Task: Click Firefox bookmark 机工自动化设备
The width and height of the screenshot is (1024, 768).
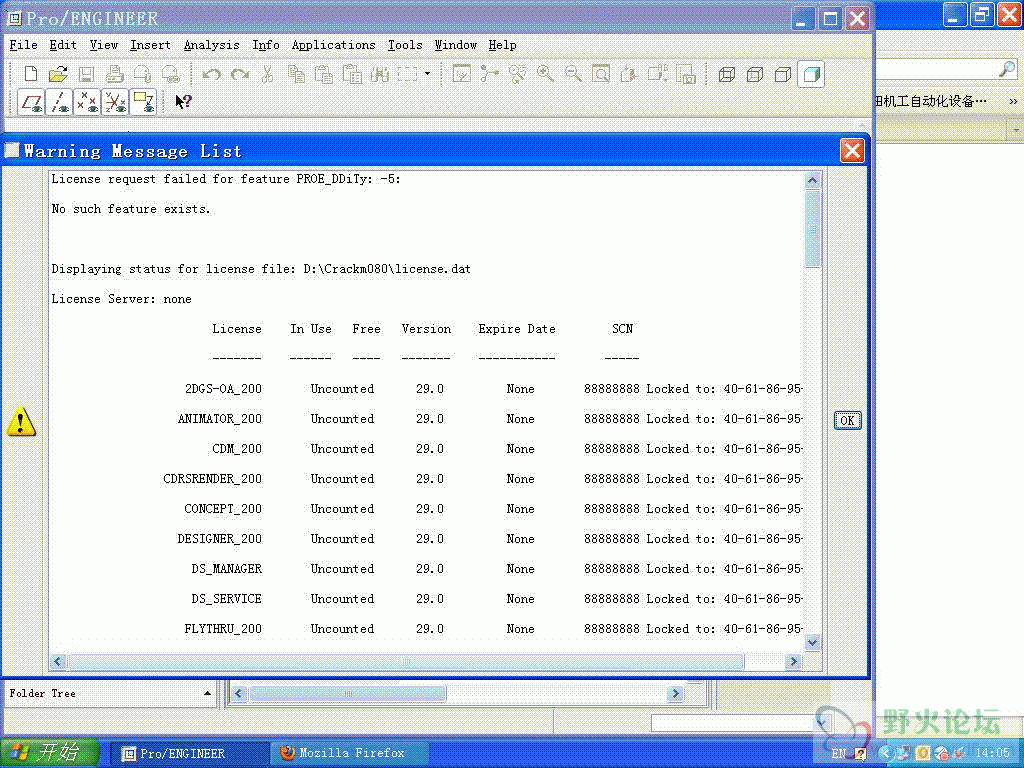Action: point(930,101)
